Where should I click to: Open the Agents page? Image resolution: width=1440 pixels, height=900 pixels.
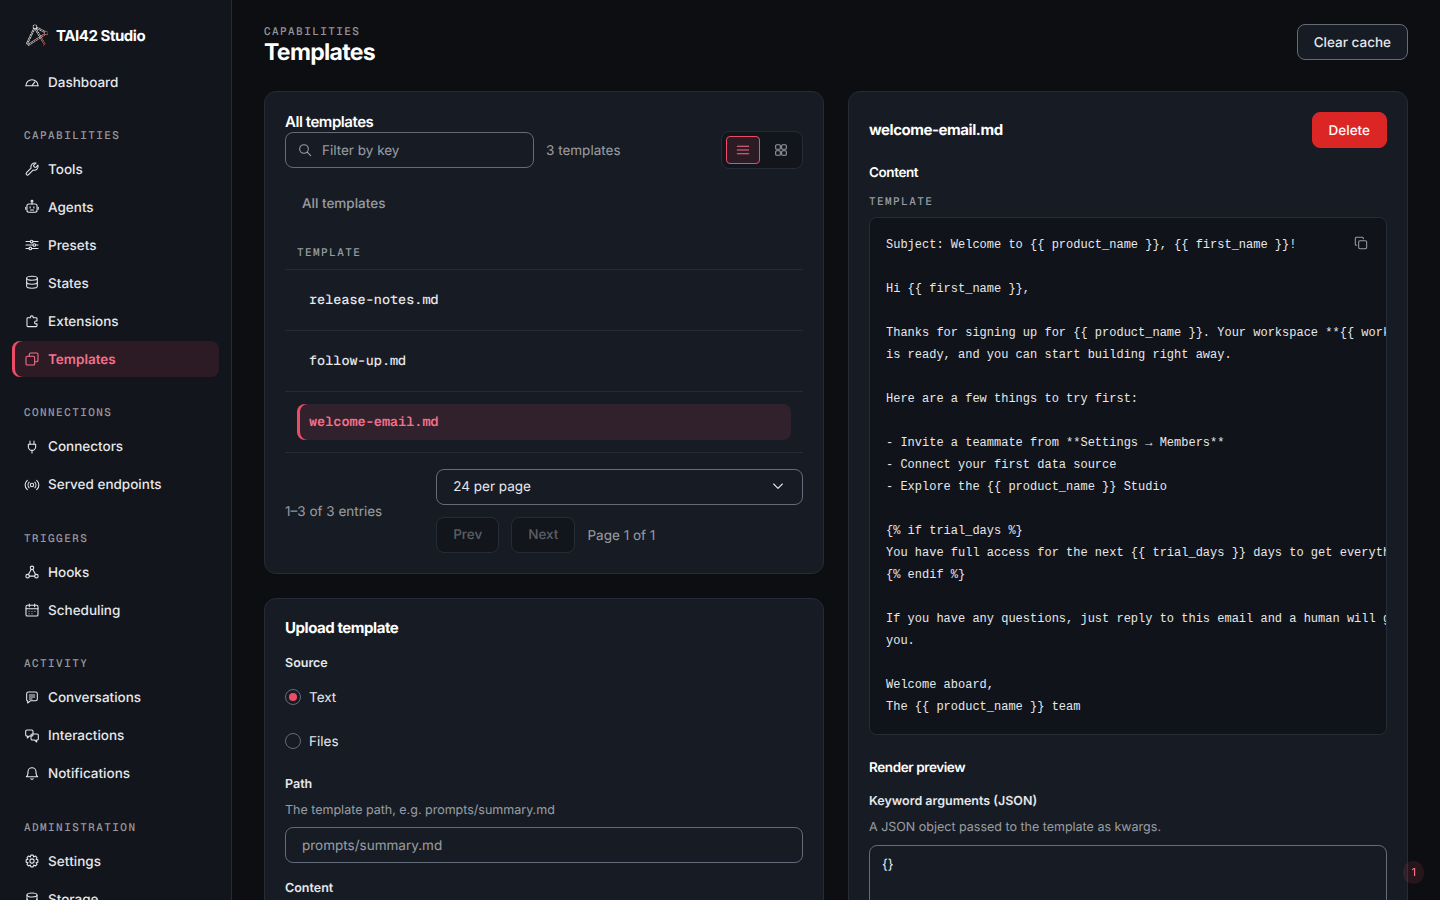pos(115,207)
